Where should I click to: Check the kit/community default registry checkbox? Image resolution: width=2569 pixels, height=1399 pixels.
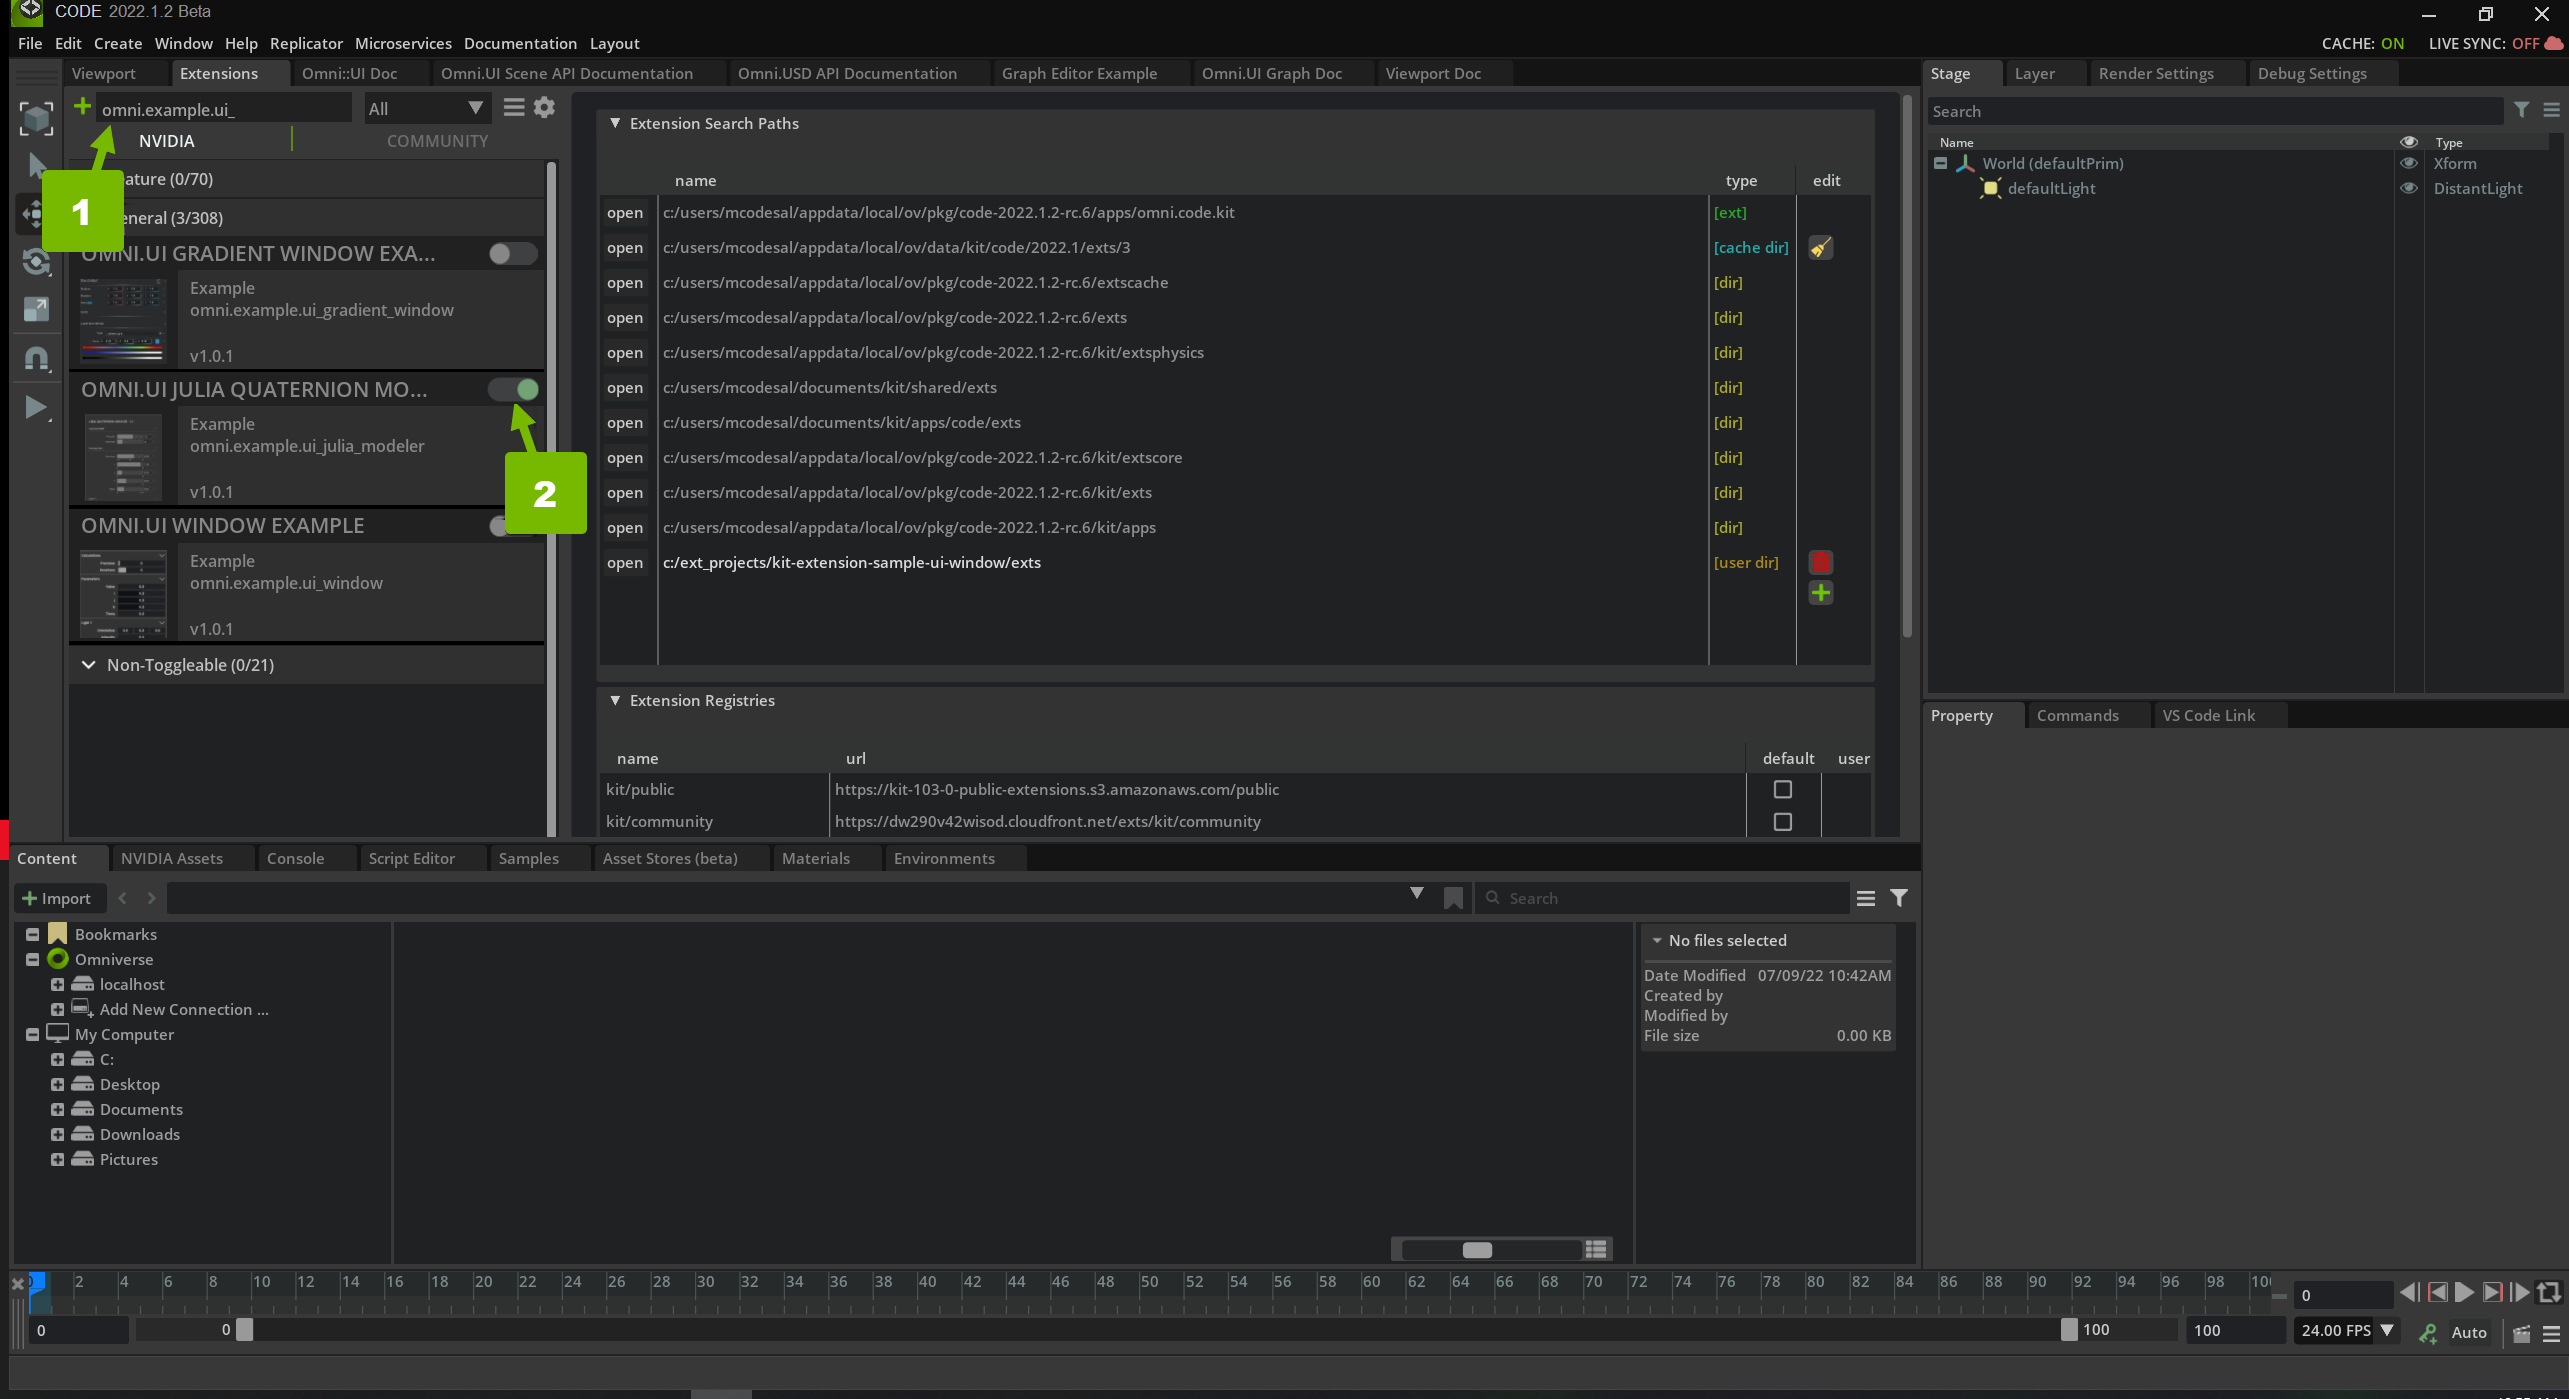coord(1782,822)
